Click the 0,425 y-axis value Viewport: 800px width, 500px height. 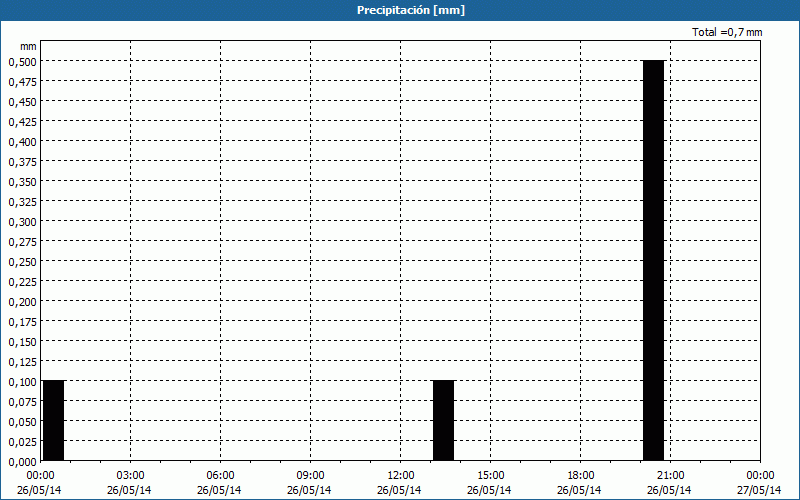[x=22, y=121]
